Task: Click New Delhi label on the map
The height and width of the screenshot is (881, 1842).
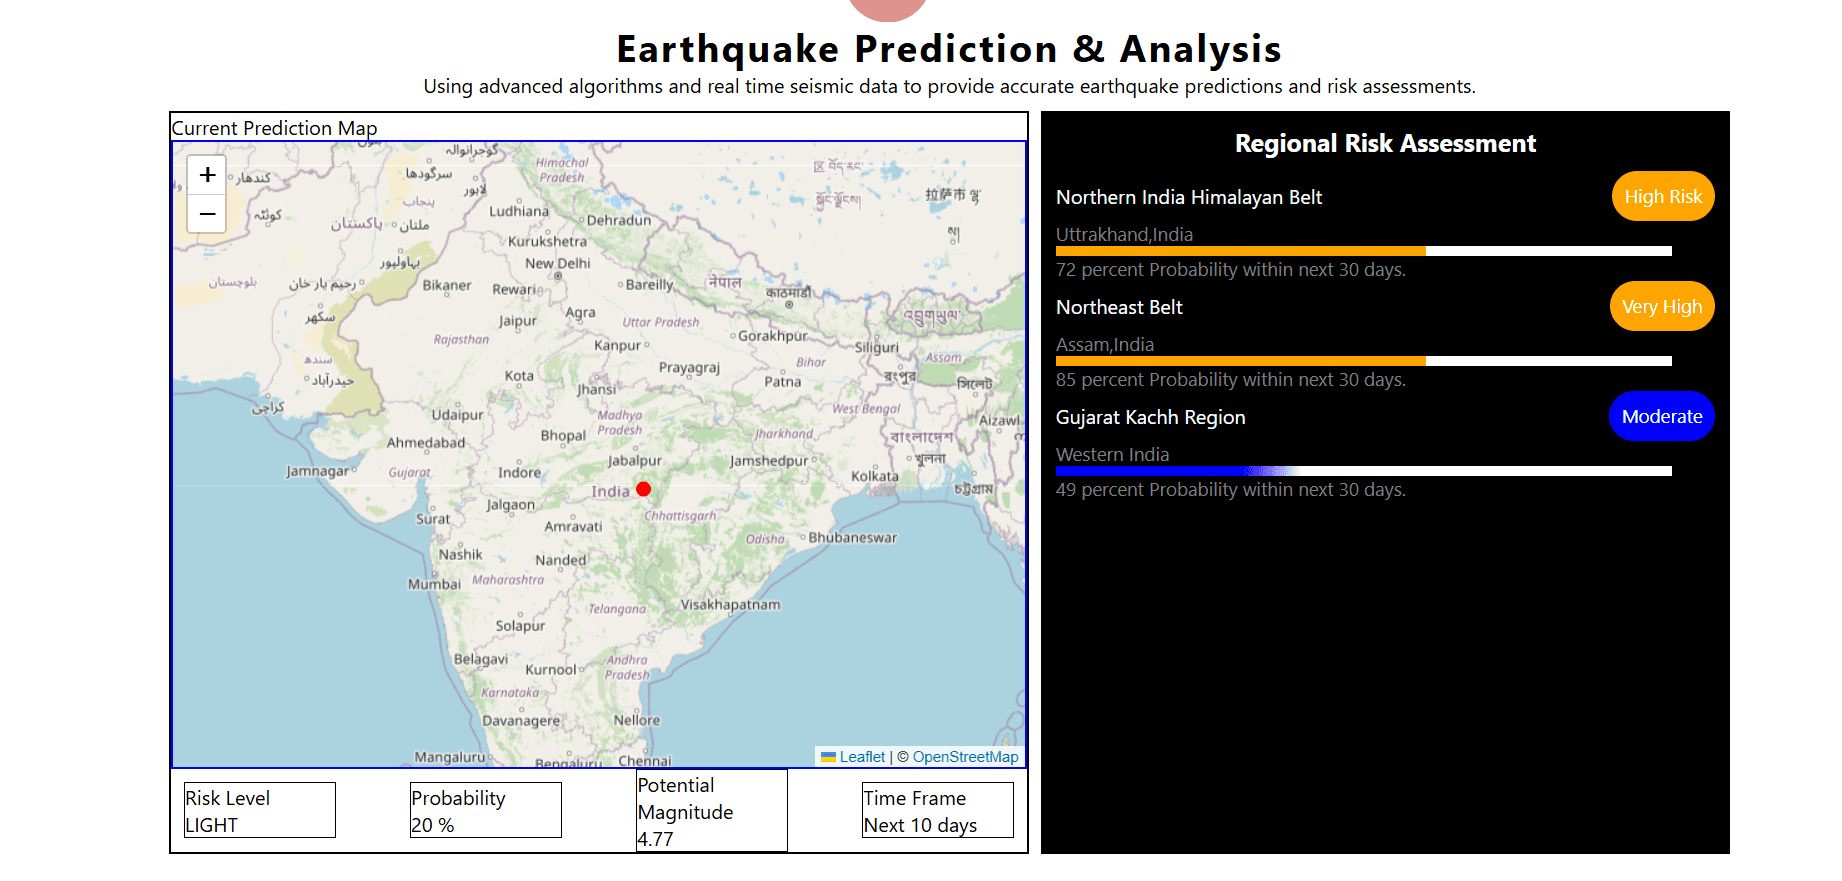Action: coord(558,264)
